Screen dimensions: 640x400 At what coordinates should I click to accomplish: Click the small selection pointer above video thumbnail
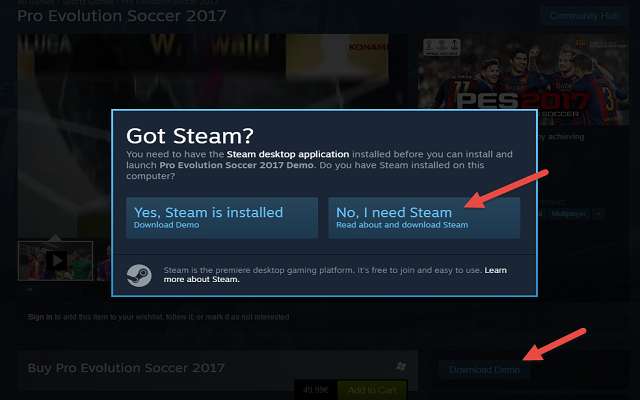pos(55,238)
